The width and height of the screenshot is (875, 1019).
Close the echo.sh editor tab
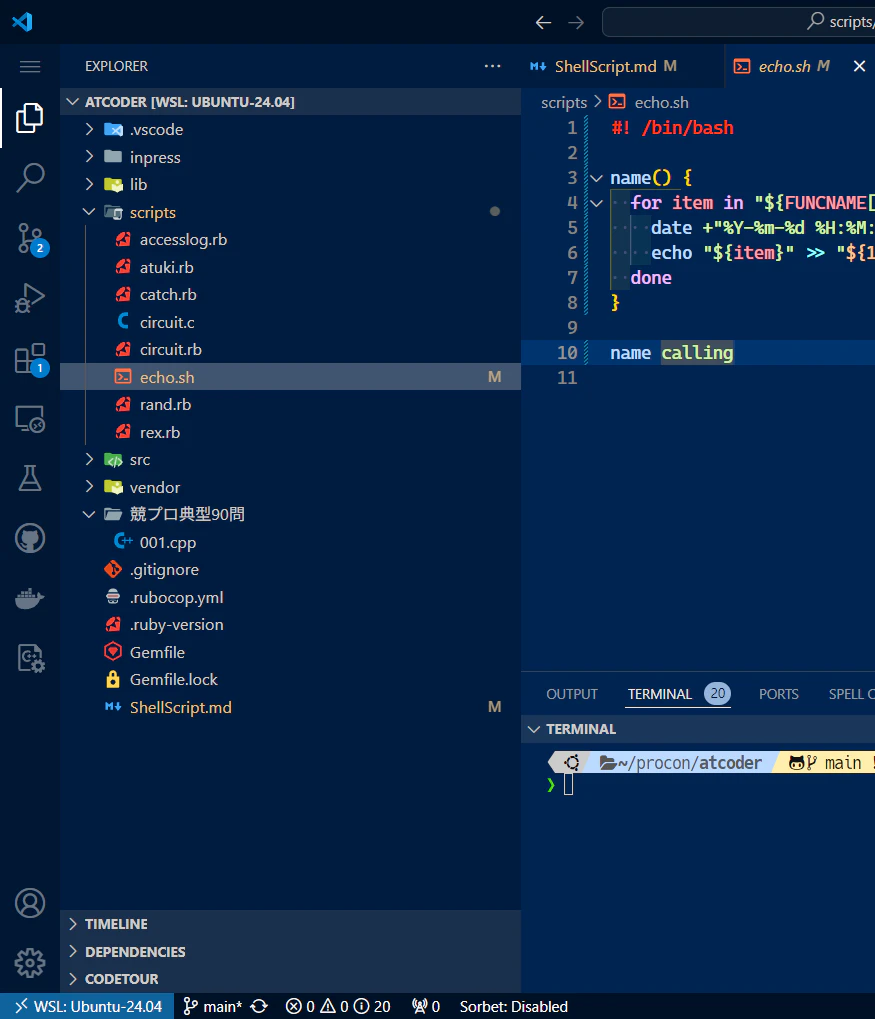pos(859,66)
